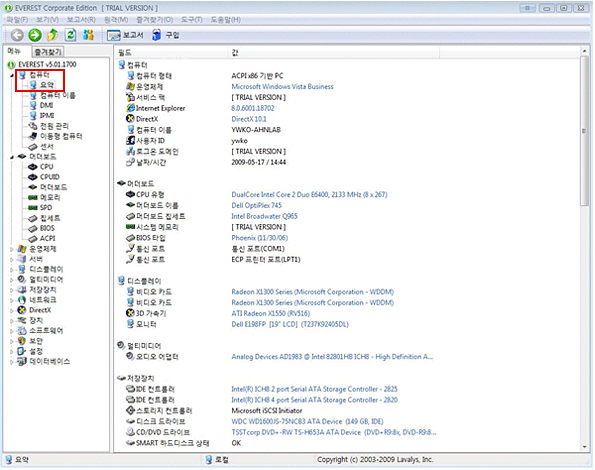Select 메모리 tree item
Viewport: 595px width, 470px height.
point(50,198)
